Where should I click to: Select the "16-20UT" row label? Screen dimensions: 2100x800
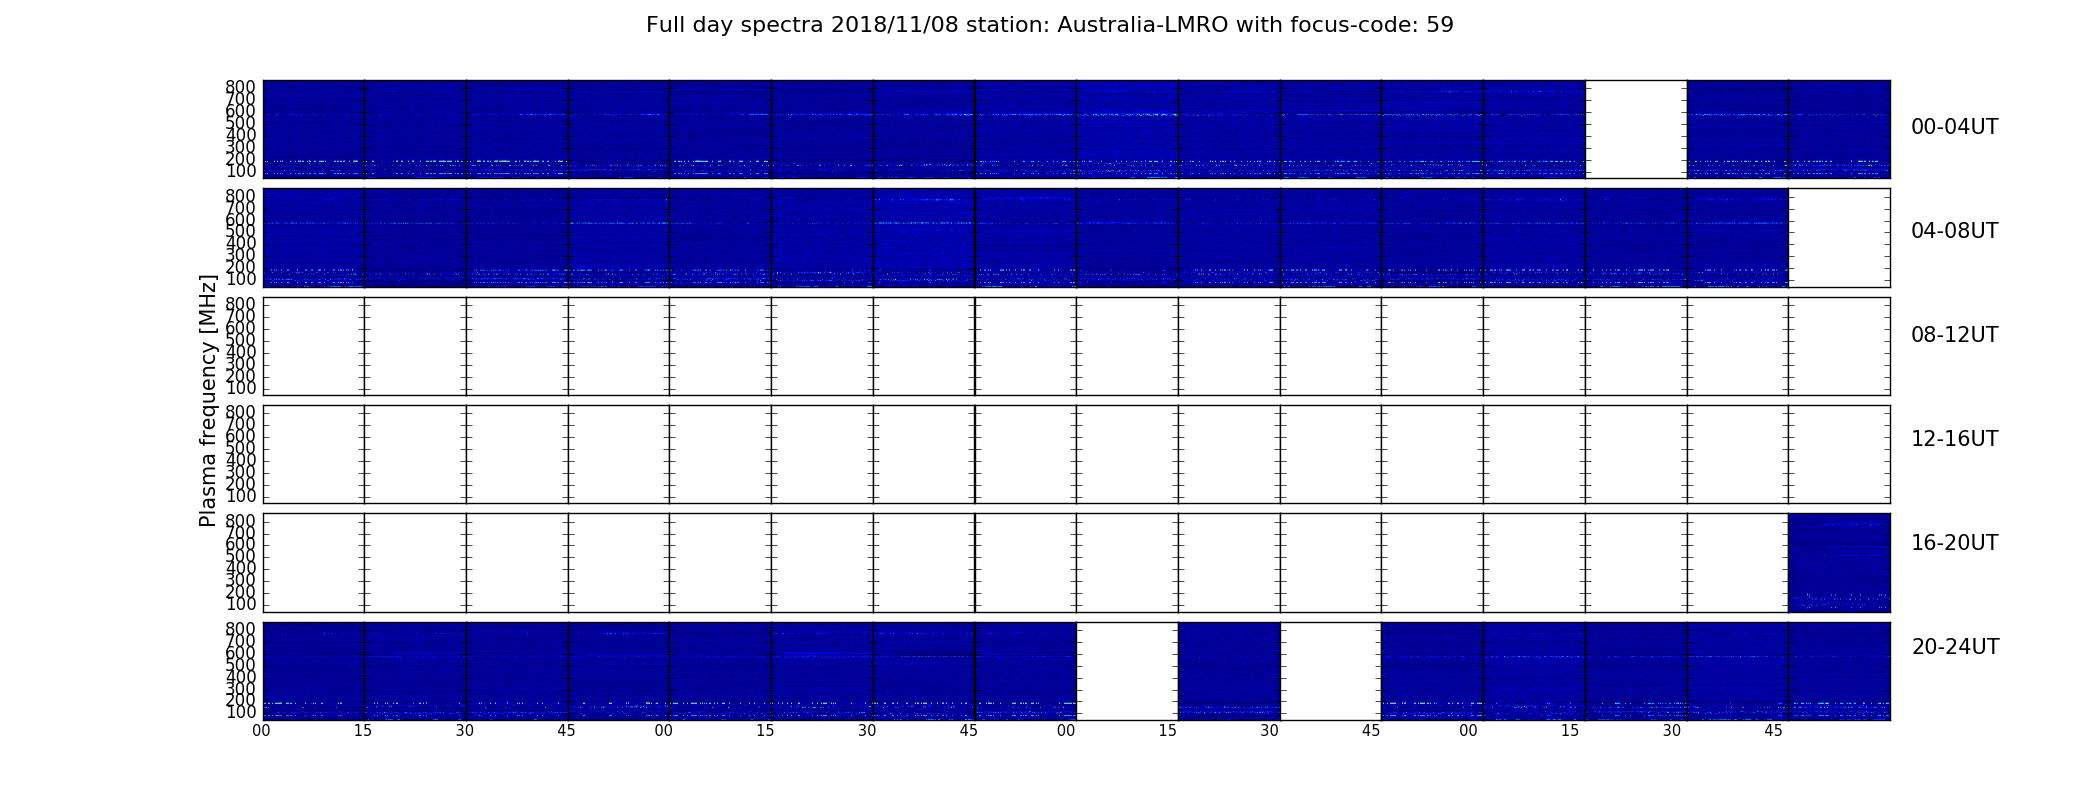[x=1954, y=543]
